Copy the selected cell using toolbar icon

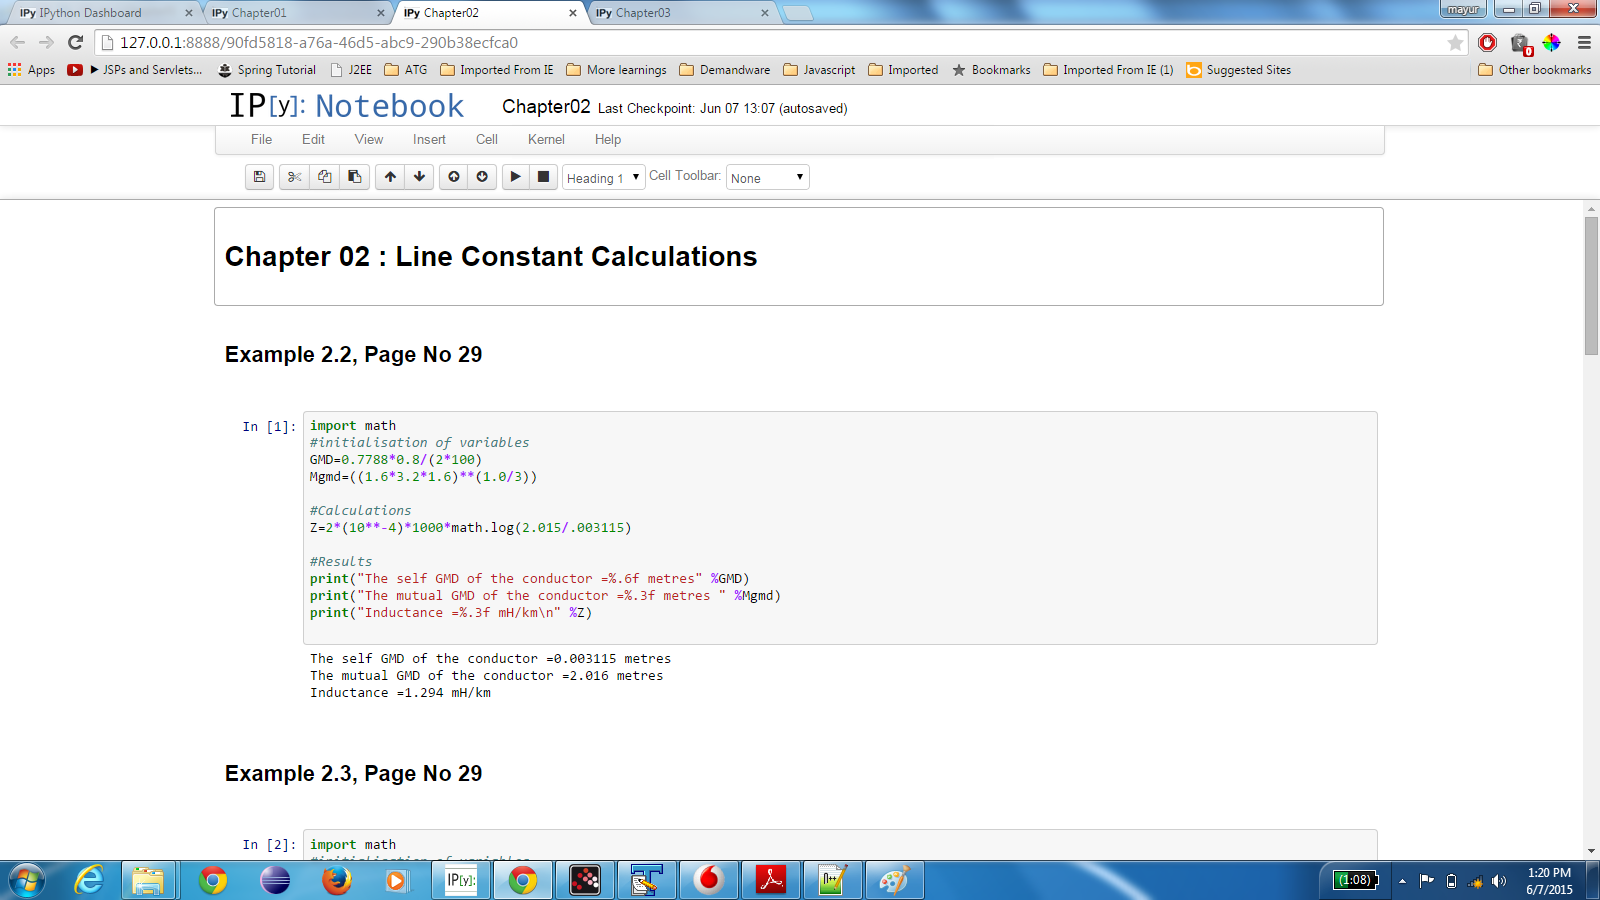click(x=324, y=177)
